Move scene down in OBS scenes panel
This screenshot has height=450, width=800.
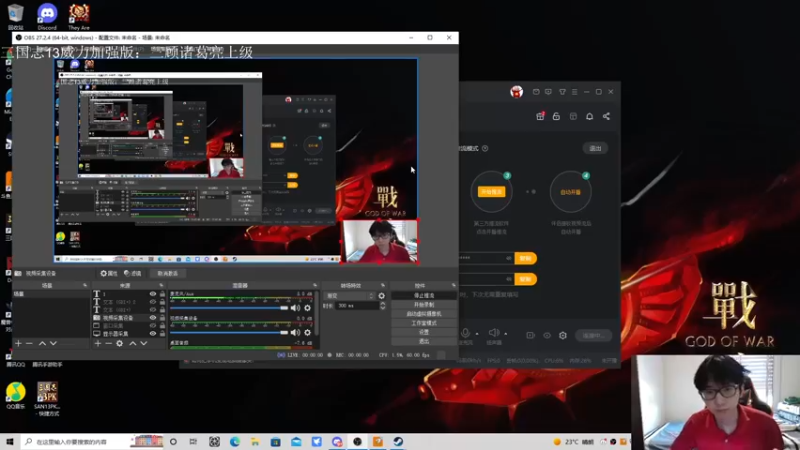pos(53,343)
